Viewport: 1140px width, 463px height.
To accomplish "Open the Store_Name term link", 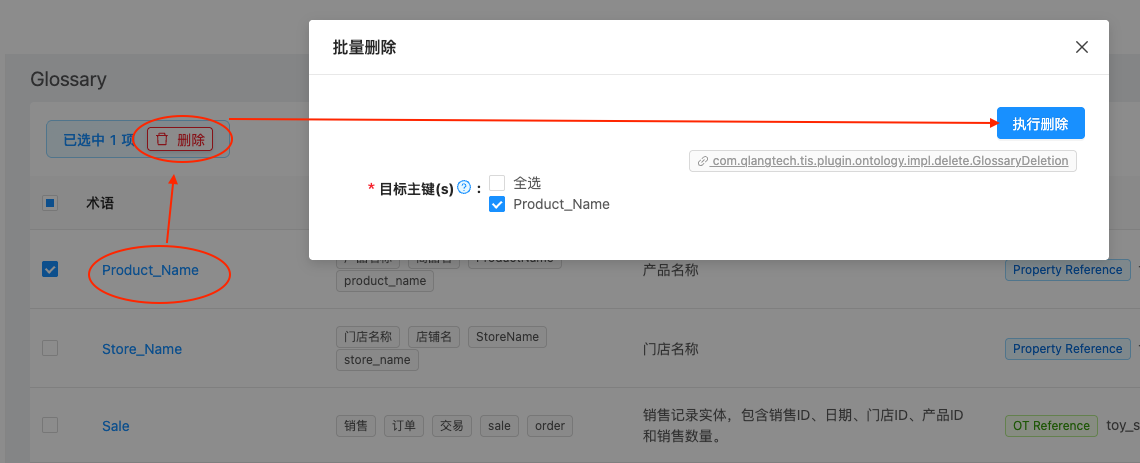I will tap(142, 349).
